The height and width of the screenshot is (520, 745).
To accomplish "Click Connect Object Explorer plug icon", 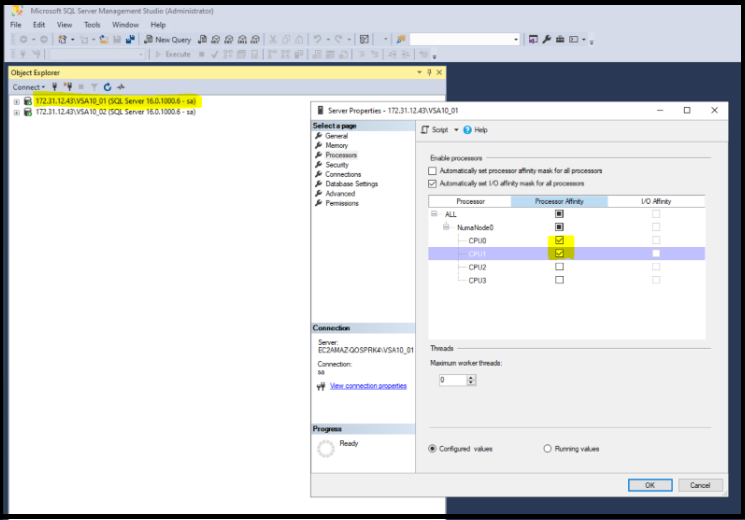I will coord(54,87).
